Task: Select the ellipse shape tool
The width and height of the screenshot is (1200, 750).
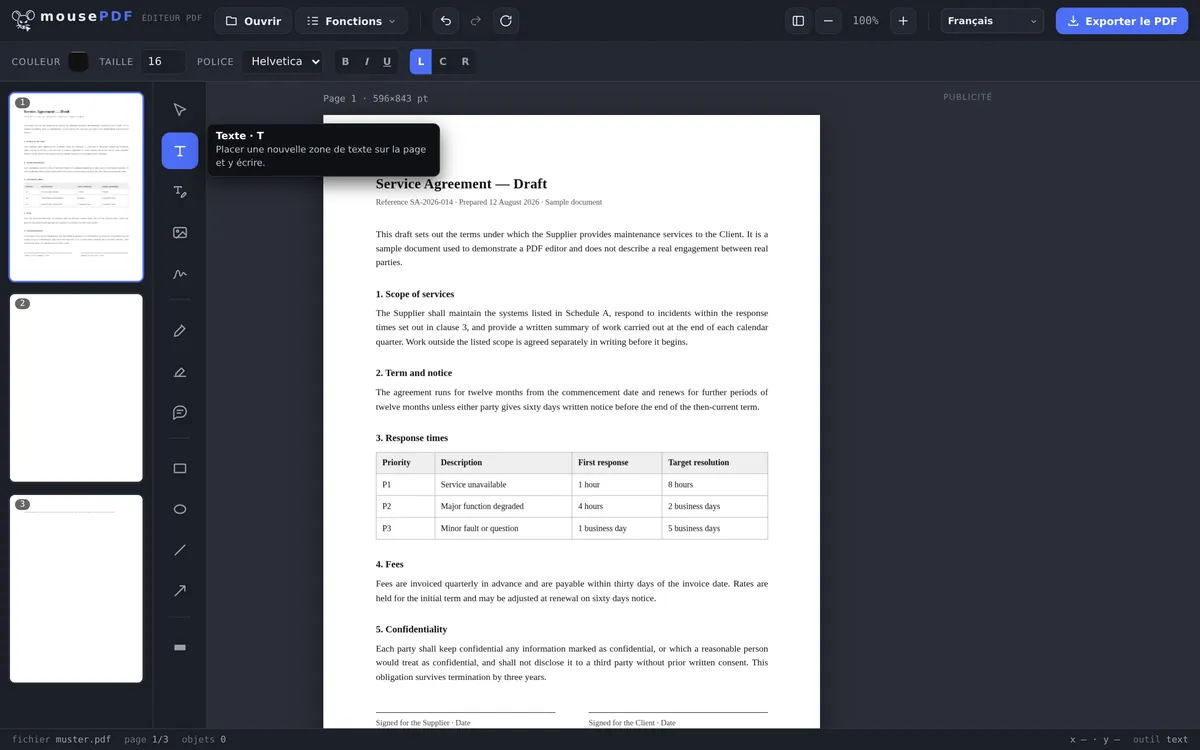Action: pyautogui.click(x=180, y=509)
